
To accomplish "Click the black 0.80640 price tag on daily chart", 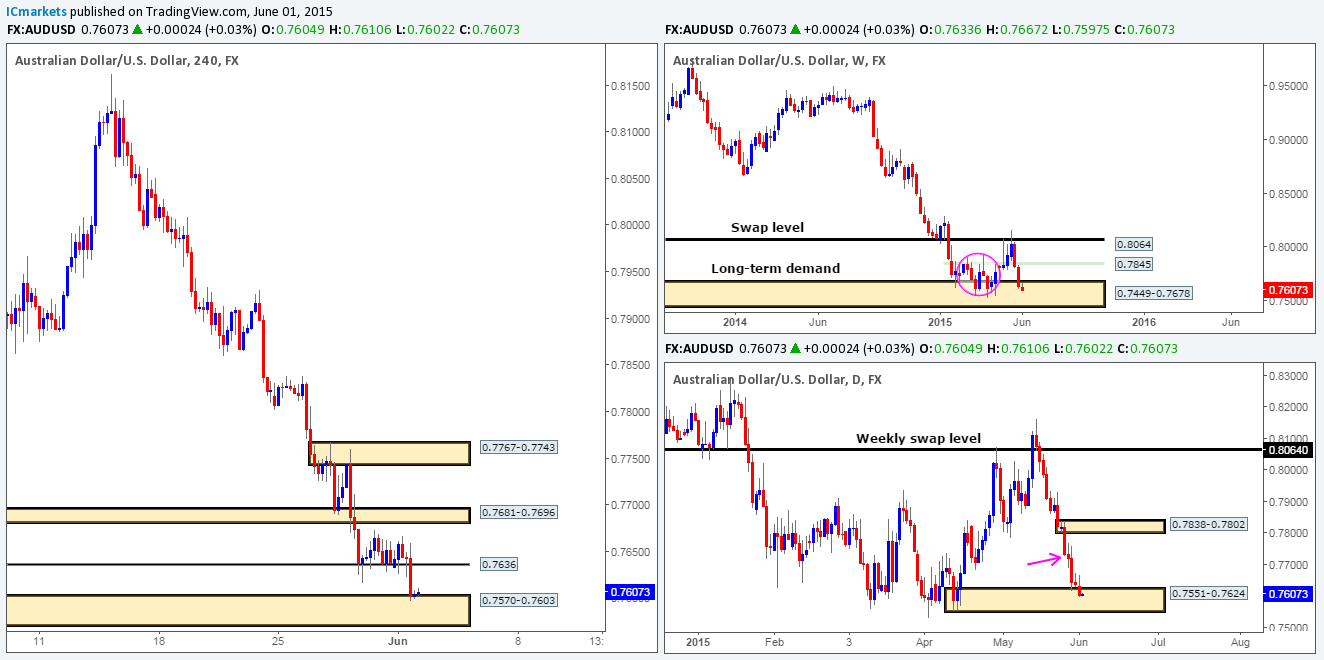I will (x=1289, y=450).
